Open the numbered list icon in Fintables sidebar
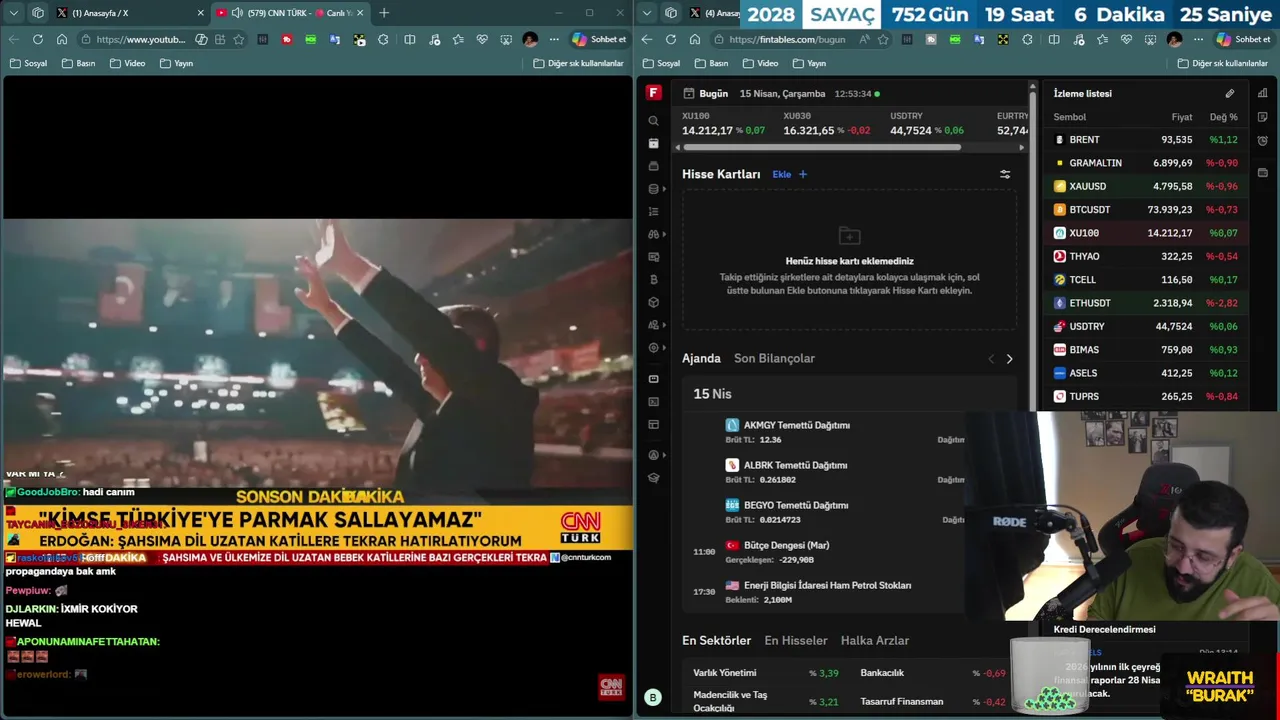This screenshot has width=1280, height=720. click(x=653, y=211)
